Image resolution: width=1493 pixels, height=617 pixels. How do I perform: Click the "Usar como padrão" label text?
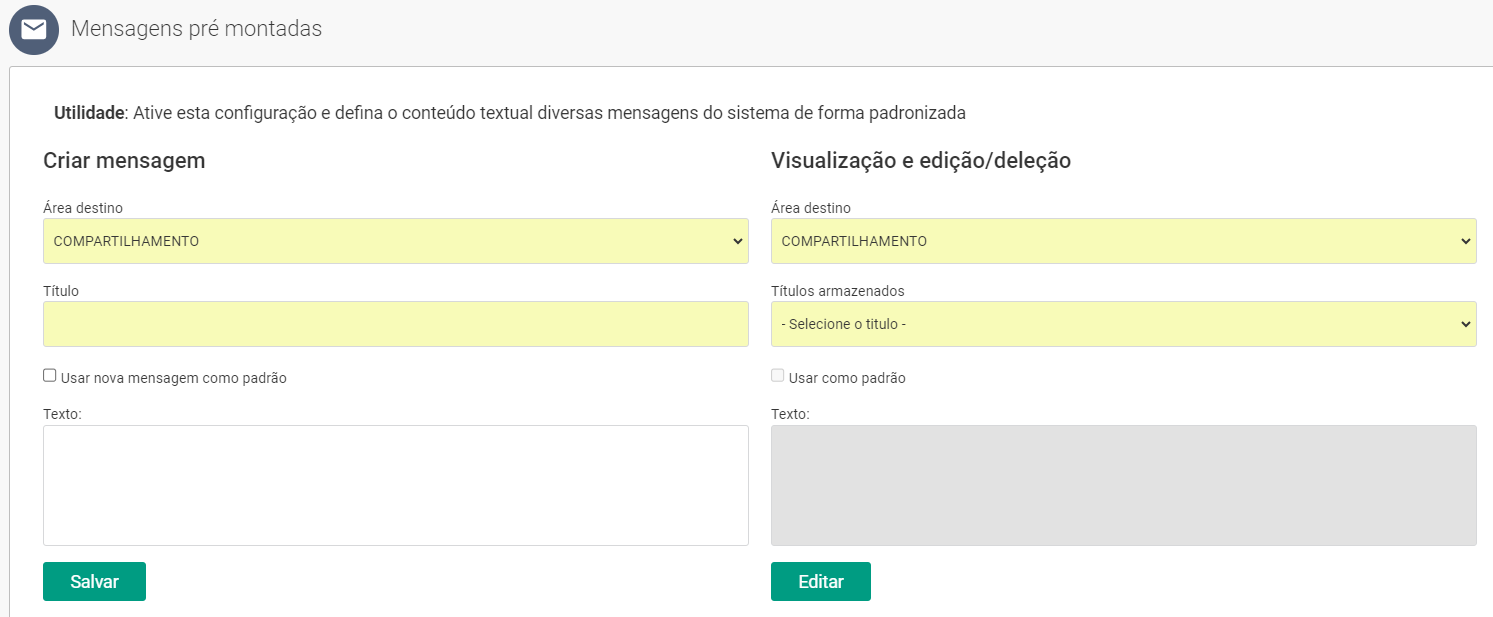[847, 378]
